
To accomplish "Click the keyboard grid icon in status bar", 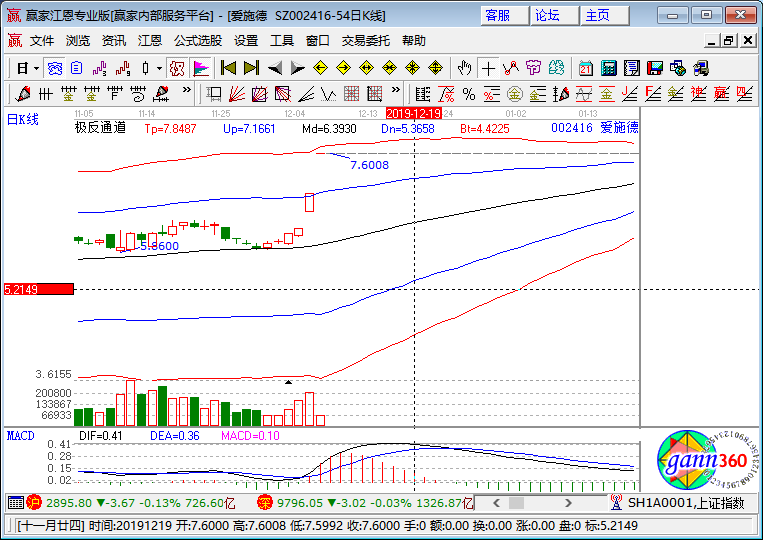I will pos(16,503).
